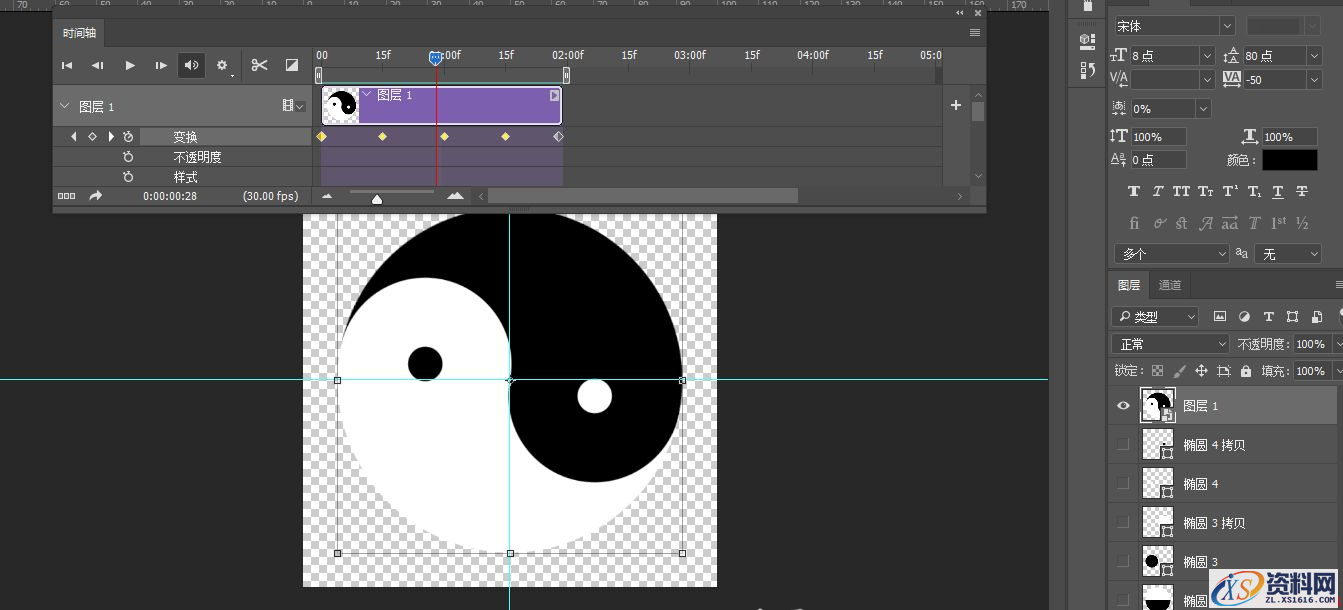Open the 正常 blend mode dropdown
Viewport: 1343px width, 610px height.
click(1170, 343)
